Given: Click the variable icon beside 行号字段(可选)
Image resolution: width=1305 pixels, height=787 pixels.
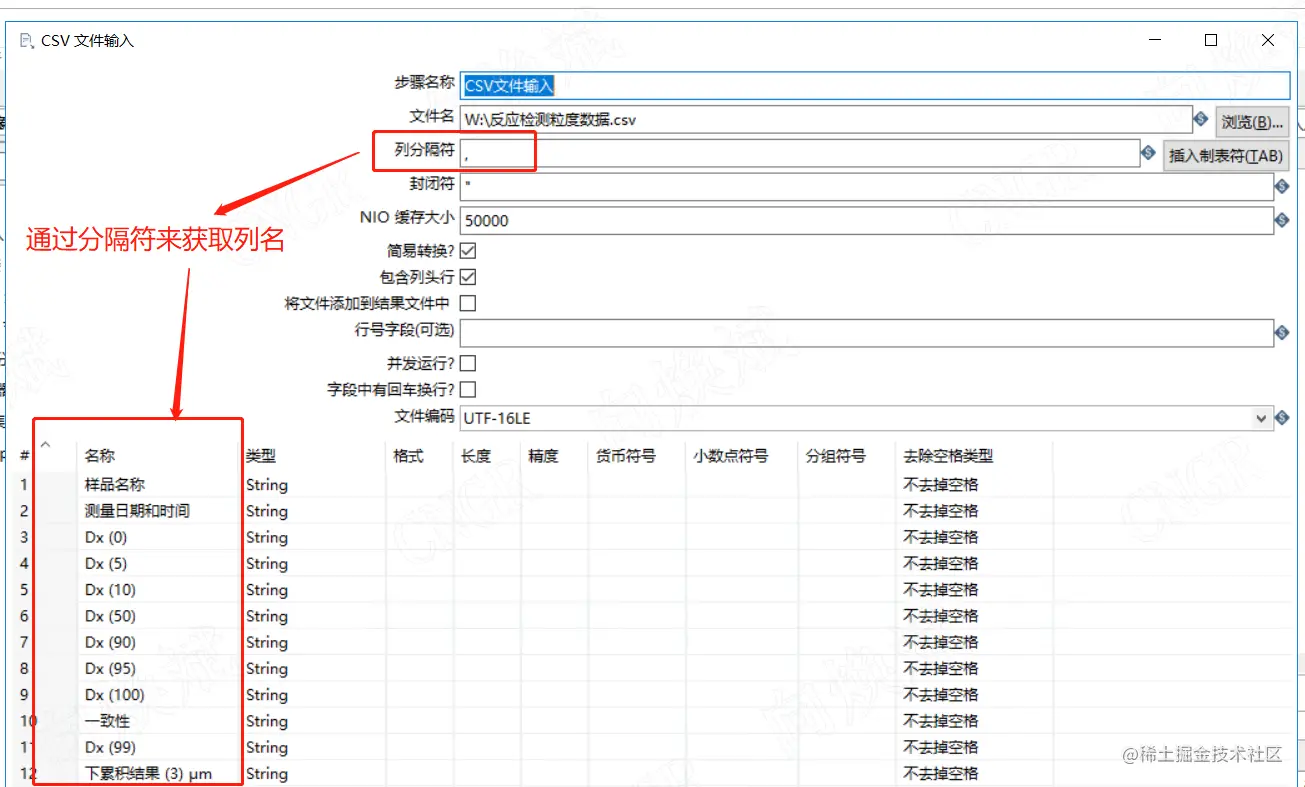Looking at the screenshot, I should coord(1282,333).
